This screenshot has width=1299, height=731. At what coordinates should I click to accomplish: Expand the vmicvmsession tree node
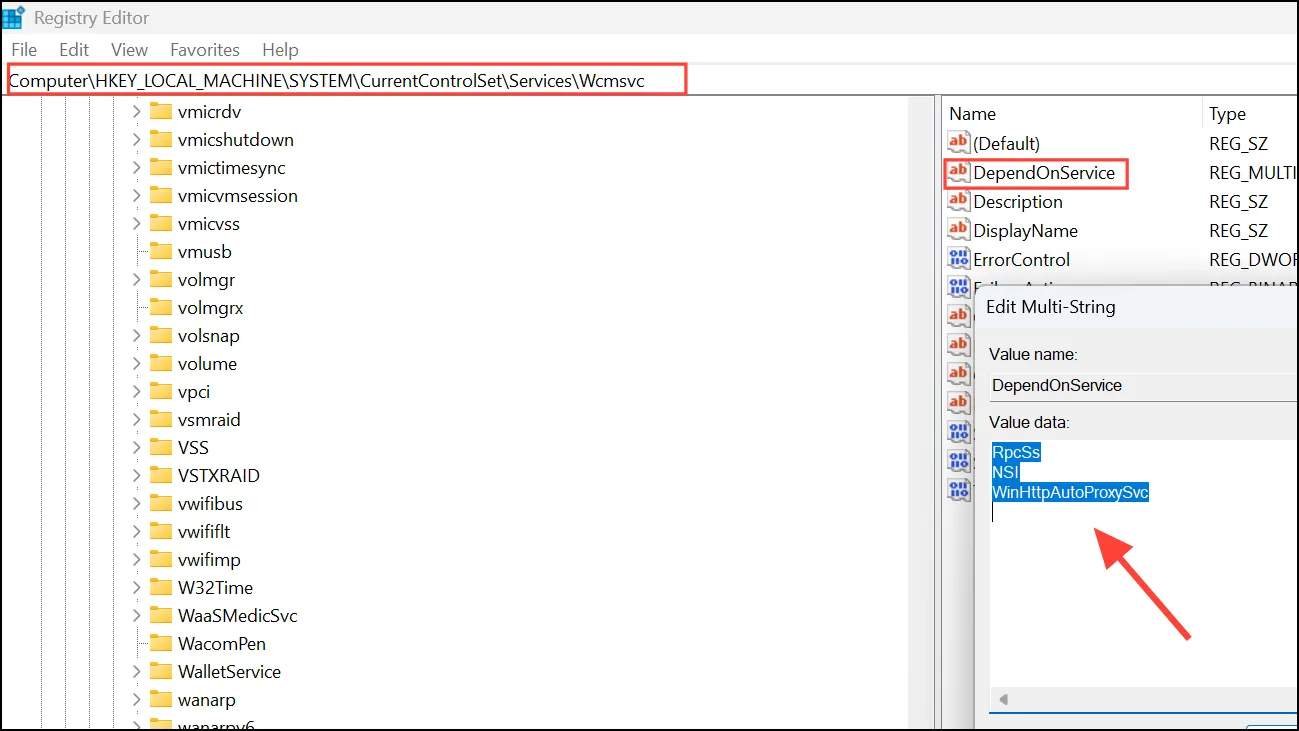pyautogui.click(x=137, y=196)
